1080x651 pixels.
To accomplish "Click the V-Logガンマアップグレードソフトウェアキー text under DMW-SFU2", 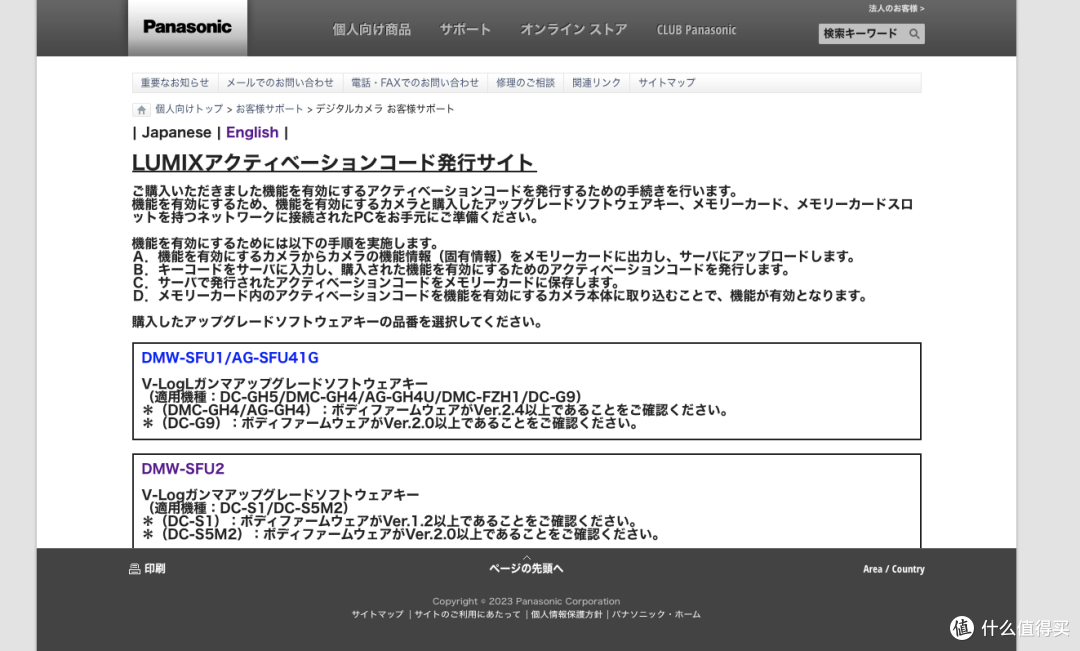I will (x=280, y=495).
